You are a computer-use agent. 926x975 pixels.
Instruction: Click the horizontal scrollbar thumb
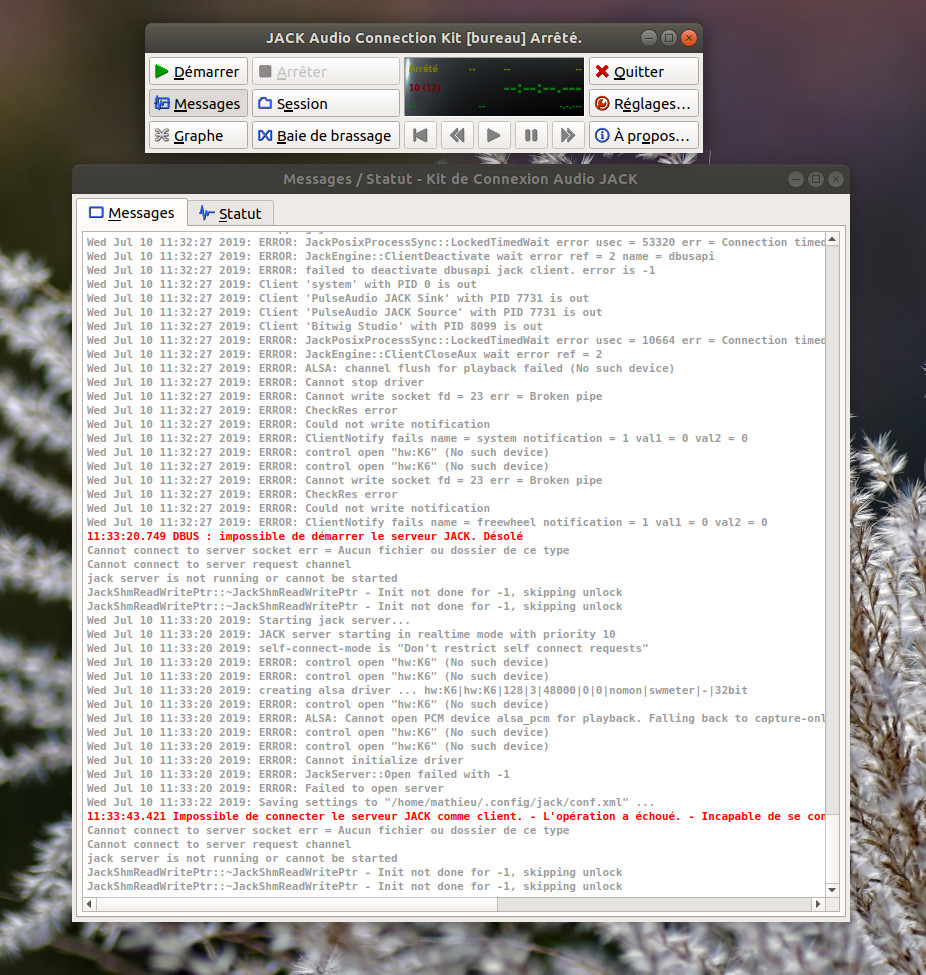click(297, 904)
